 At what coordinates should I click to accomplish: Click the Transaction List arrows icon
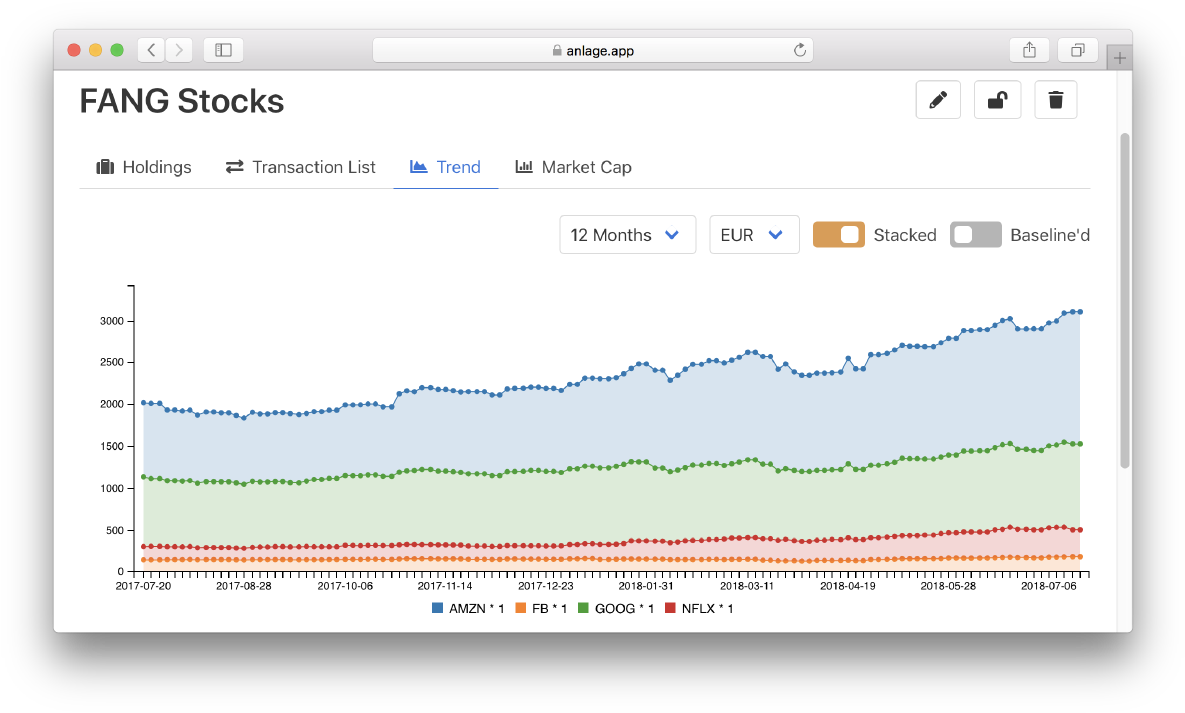(233, 166)
